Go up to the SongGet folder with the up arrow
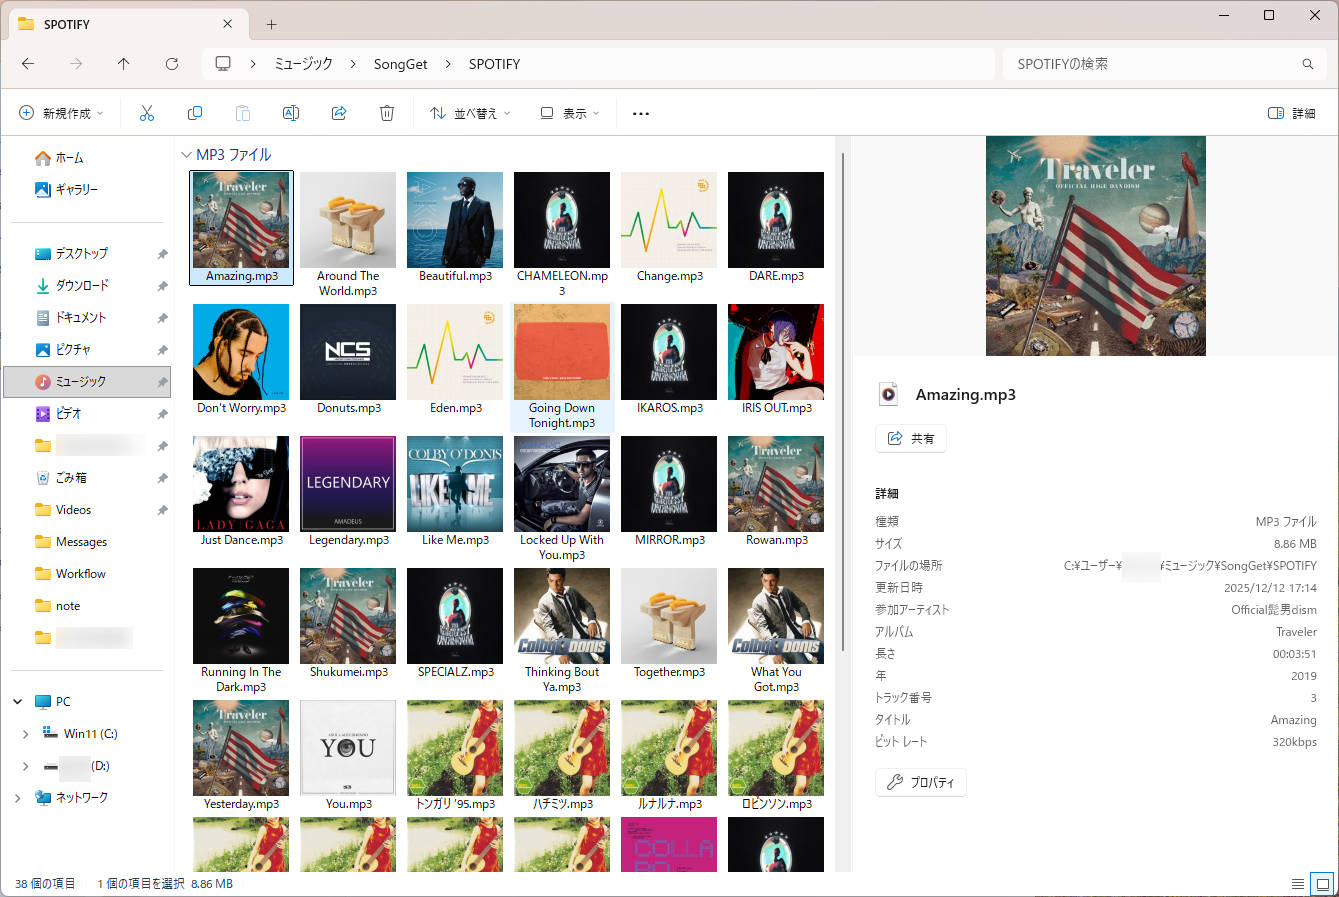This screenshot has width=1339, height=897. click(123, 63)
